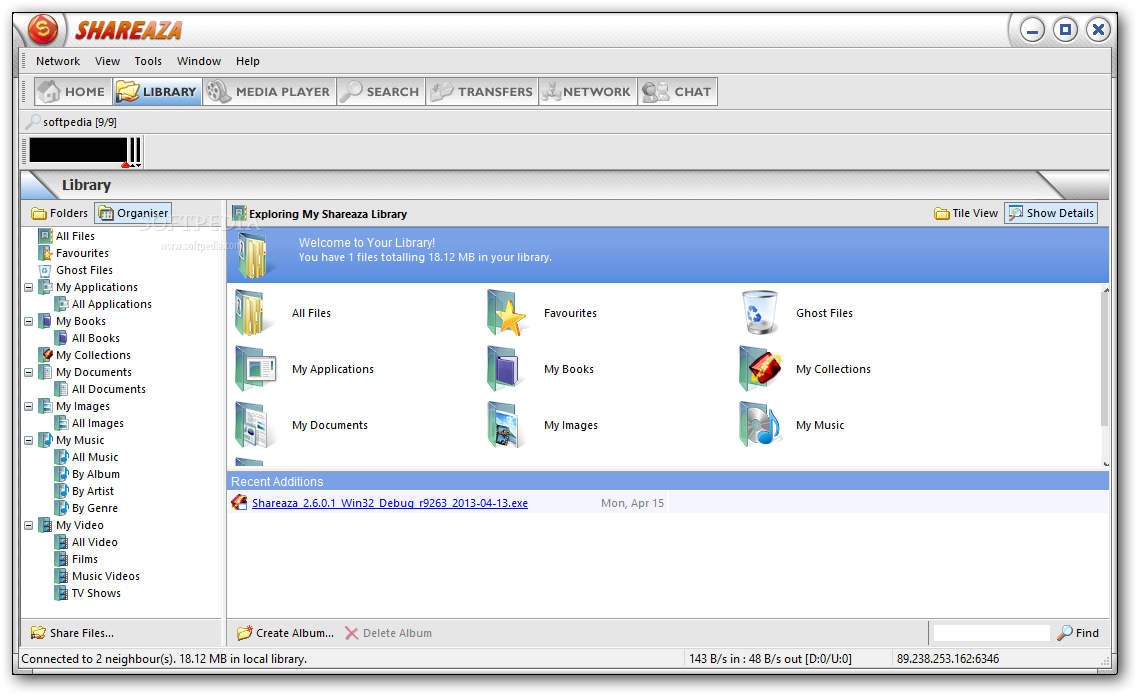Screen dimensions: 1138x695
Task: Open the My Documents folder icon
Action: coord(252,424)
